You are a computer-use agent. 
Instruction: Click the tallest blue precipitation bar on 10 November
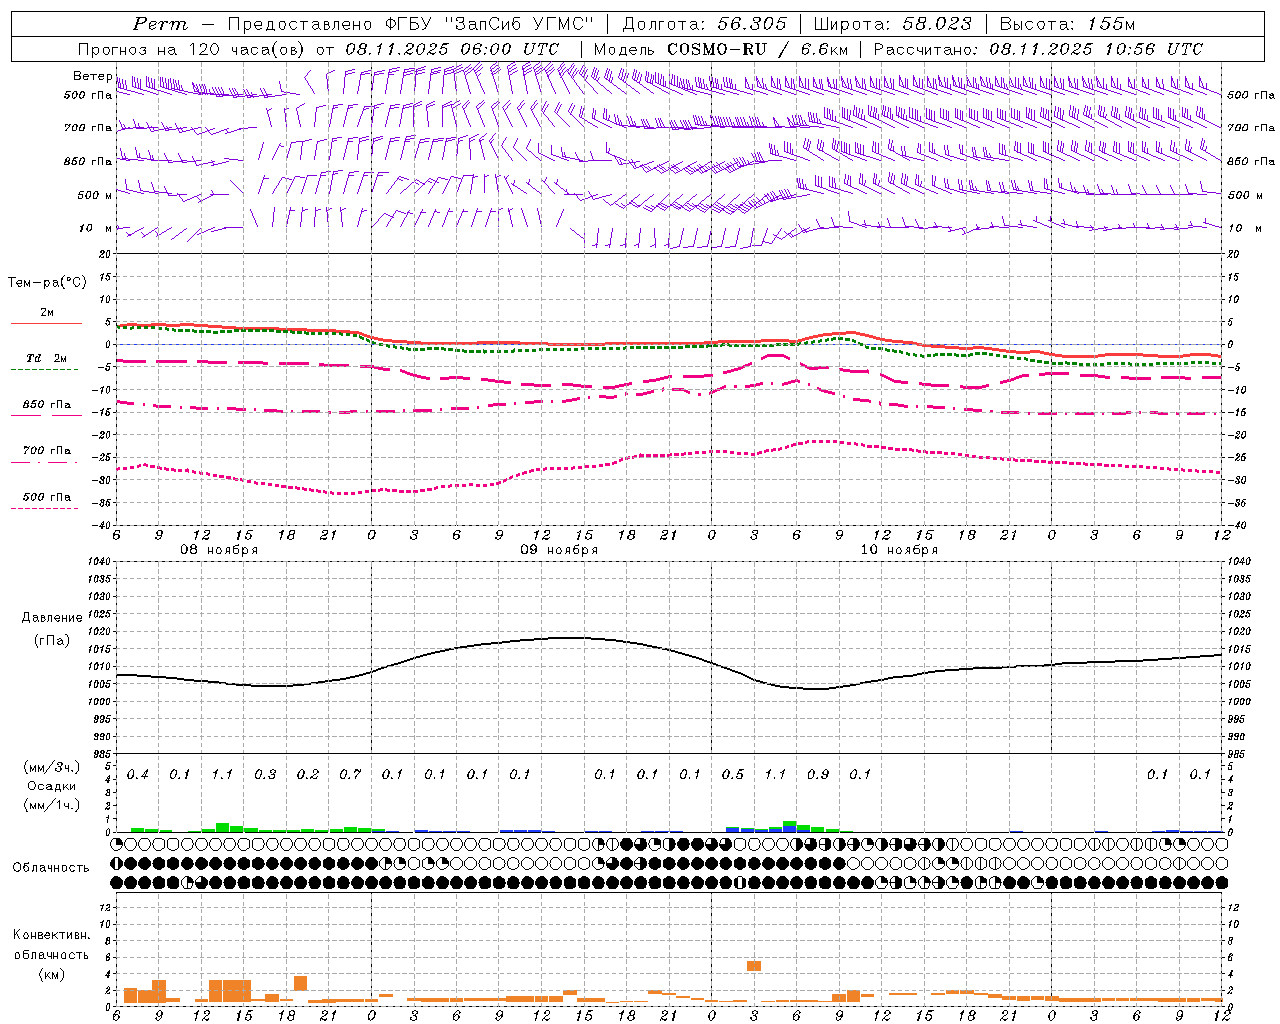[790, 830]
